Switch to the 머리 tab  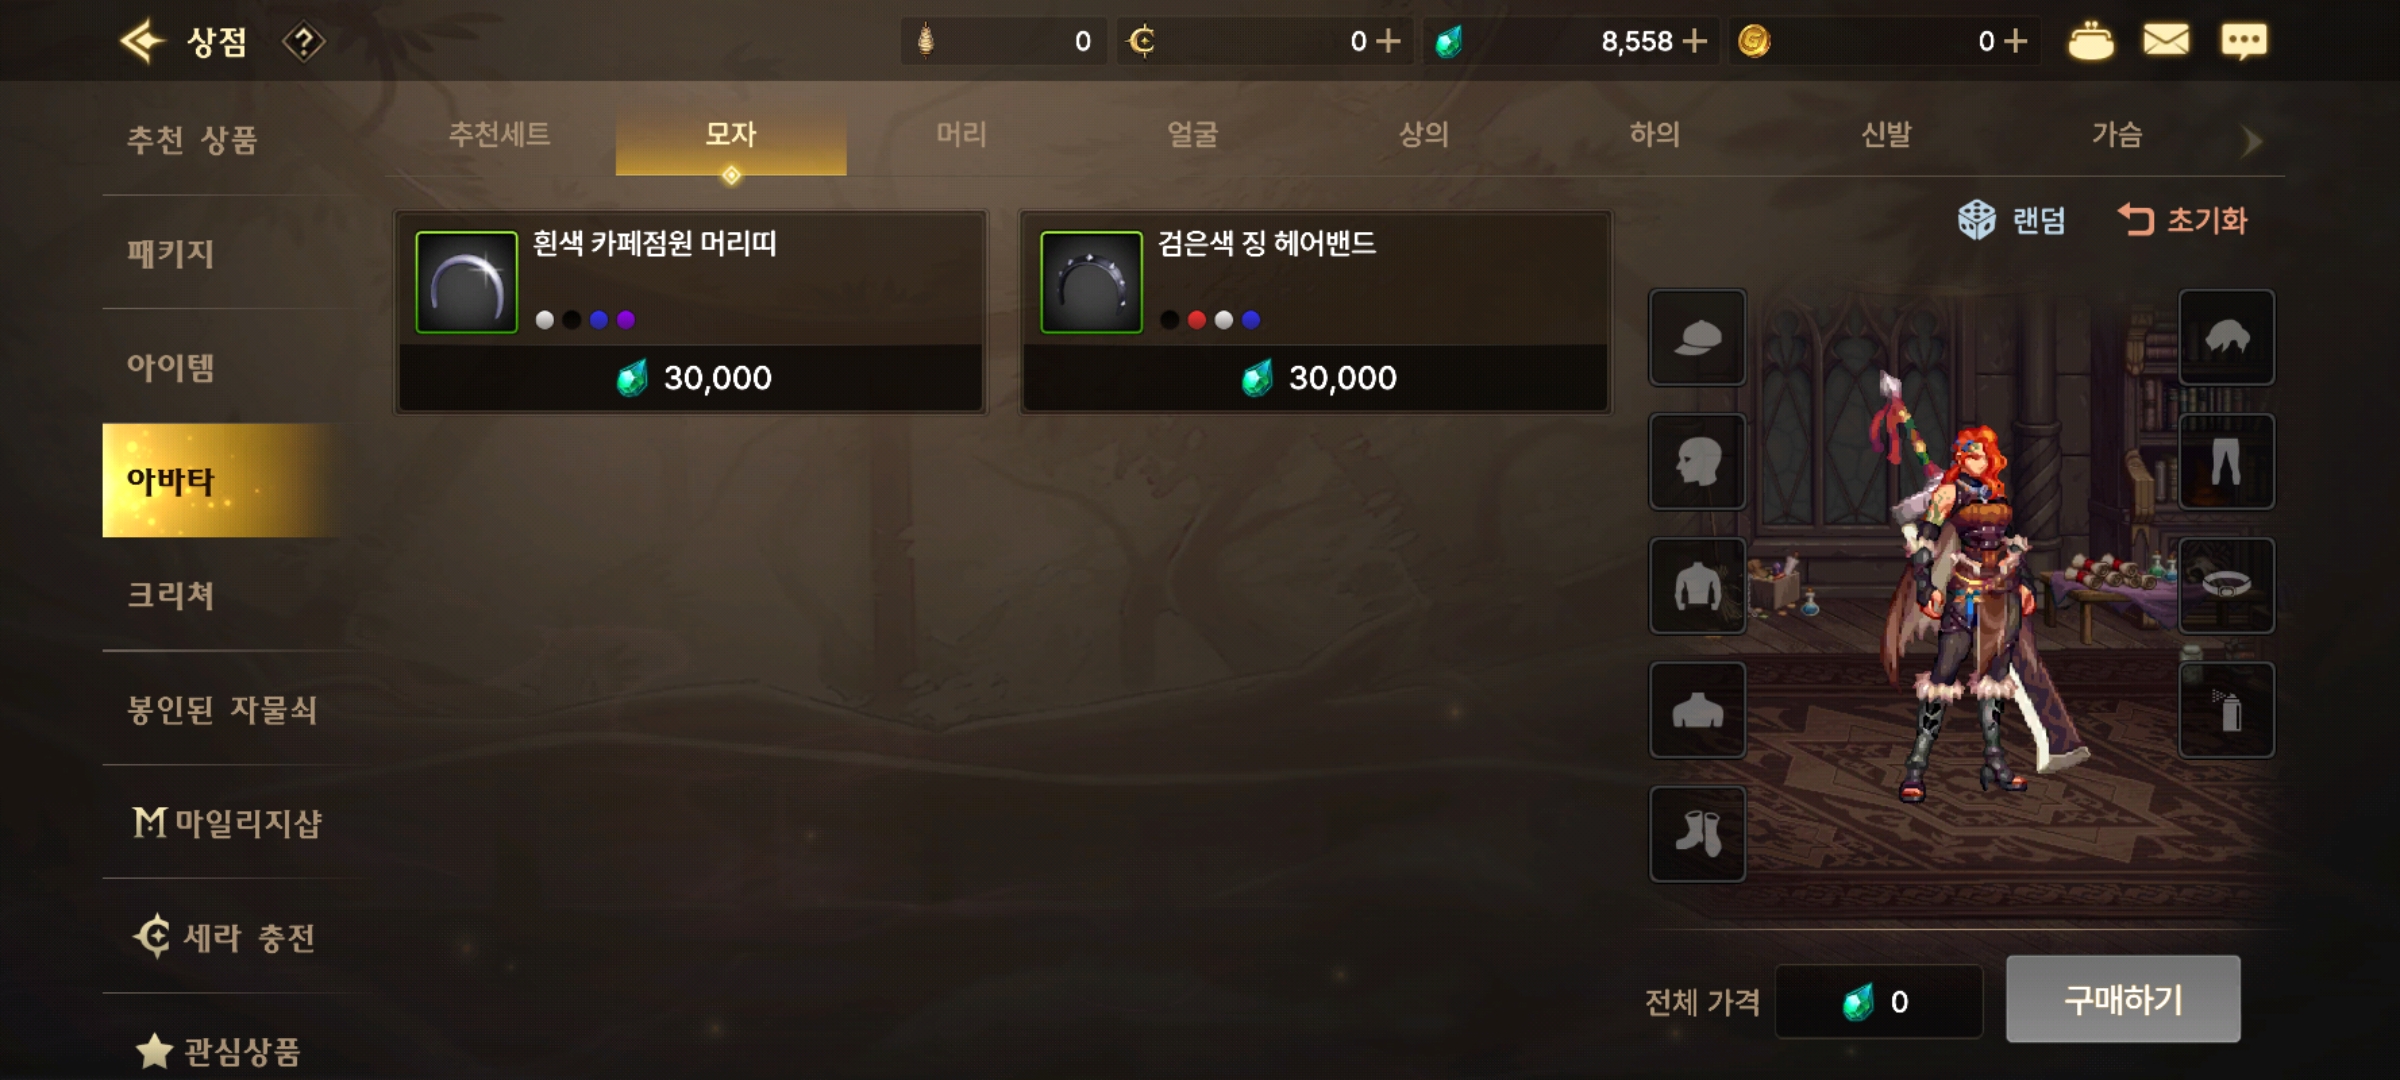[x=961, y=135]
